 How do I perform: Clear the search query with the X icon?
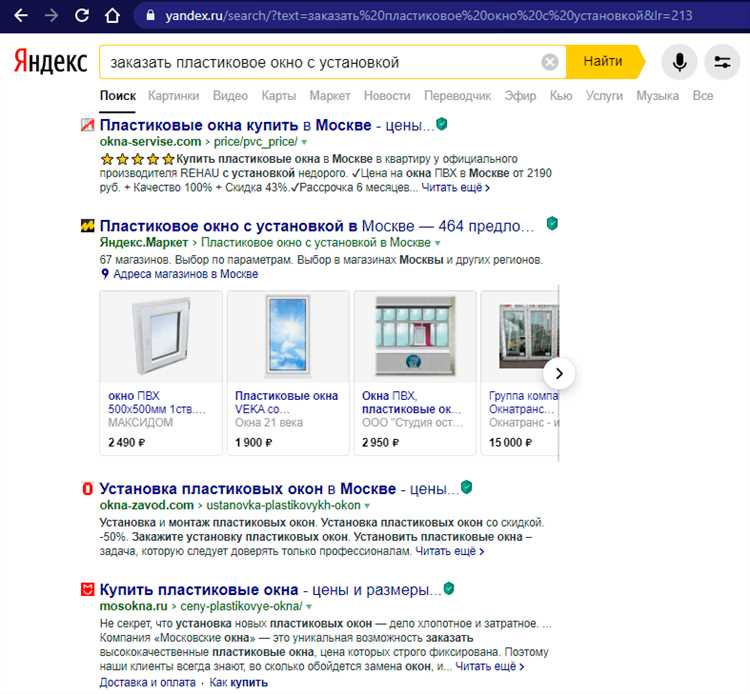pyautogui.click(x=550, y=62)
